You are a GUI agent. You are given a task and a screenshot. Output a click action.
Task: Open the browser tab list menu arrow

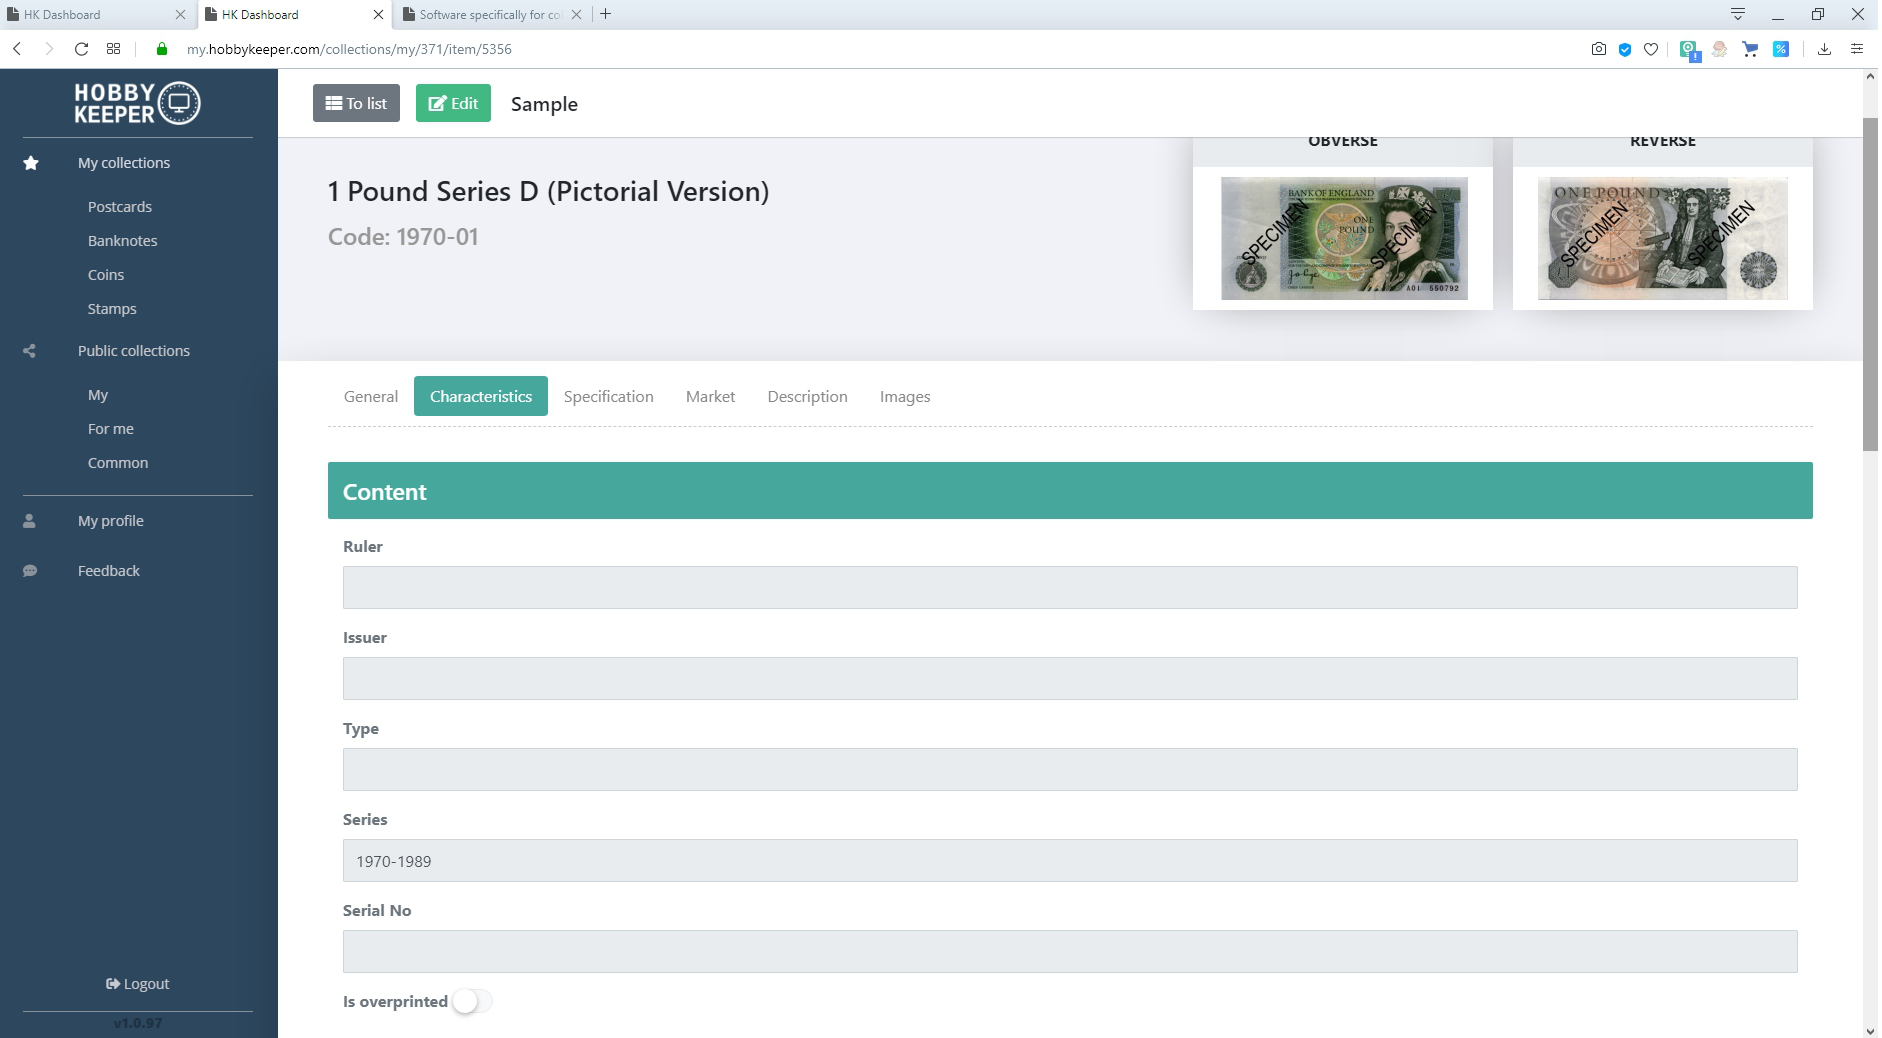[x=1738, y=14]
